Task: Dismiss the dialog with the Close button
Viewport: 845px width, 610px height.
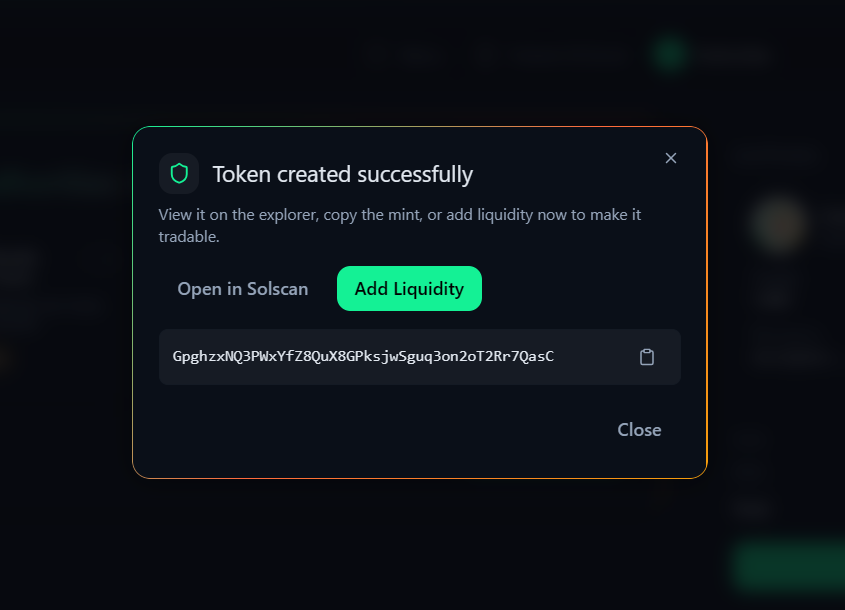Action: (639, 429)
